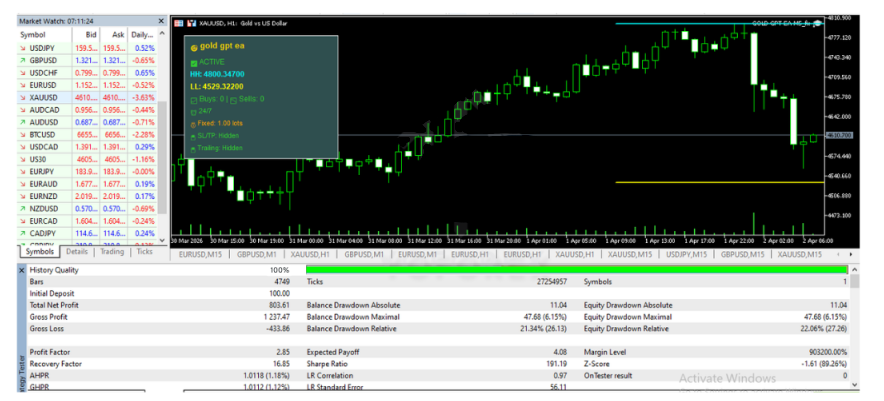This screenshot has height=401, width=884.
Task: Switch to the Trading tab
Action: pos(112,252)
